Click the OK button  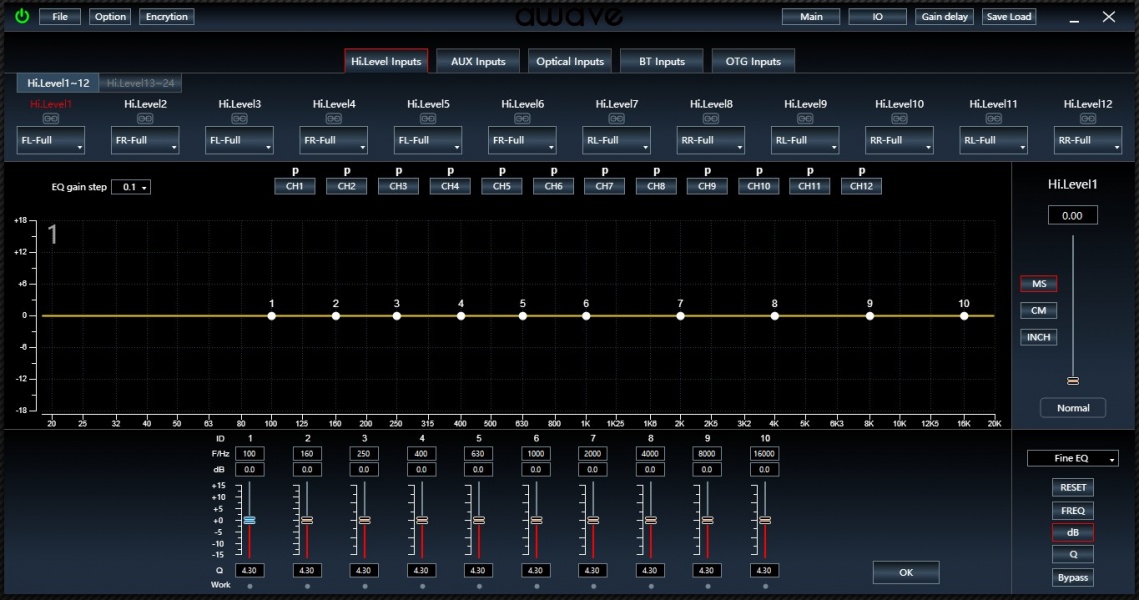[906, 572]
